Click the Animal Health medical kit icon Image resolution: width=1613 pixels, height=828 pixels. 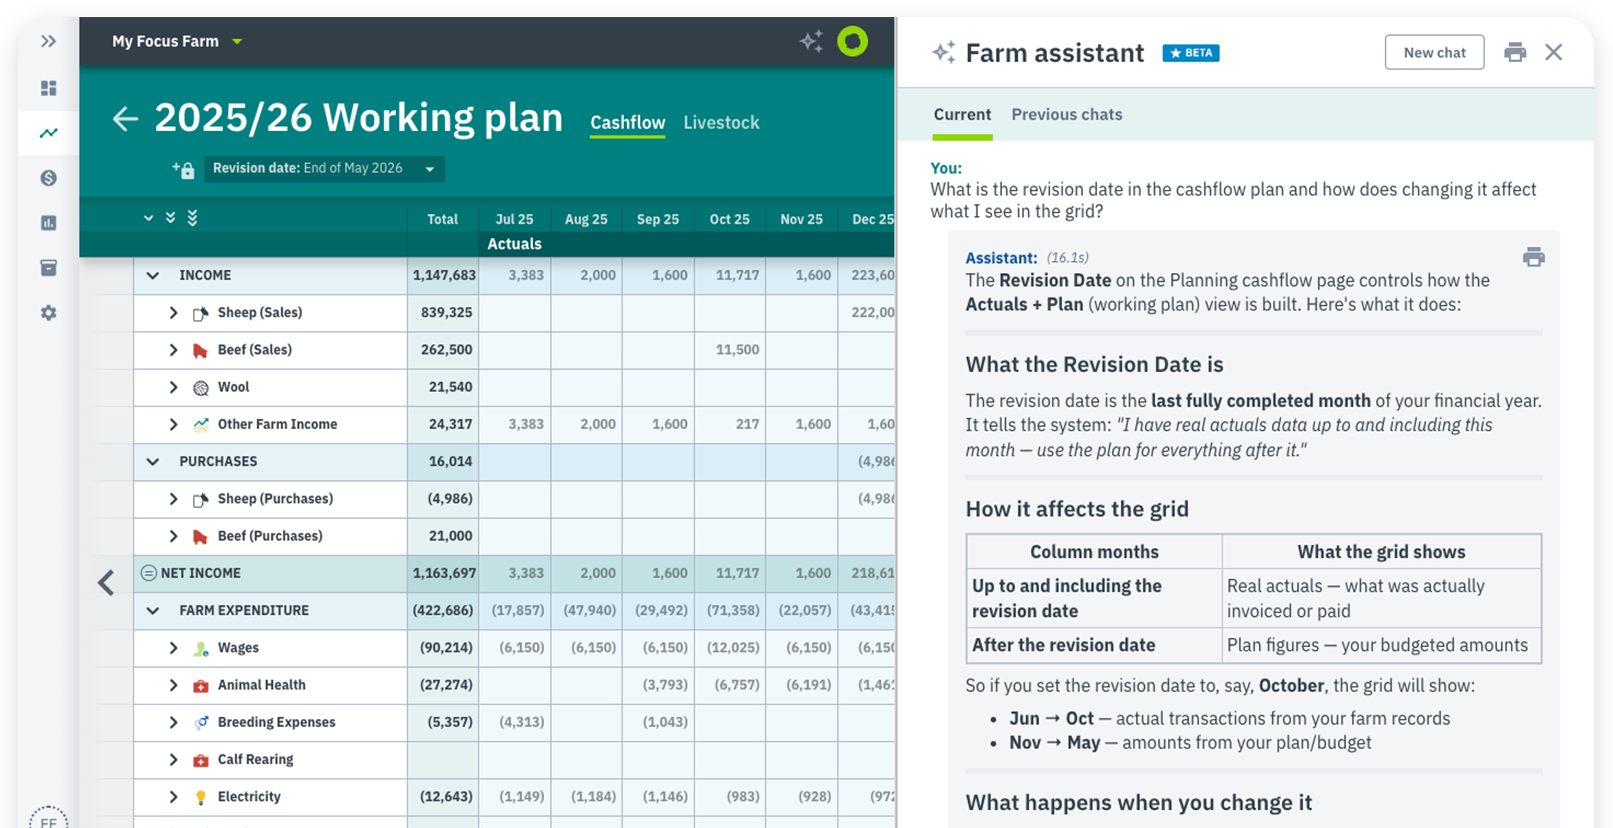tap(200, 685)
